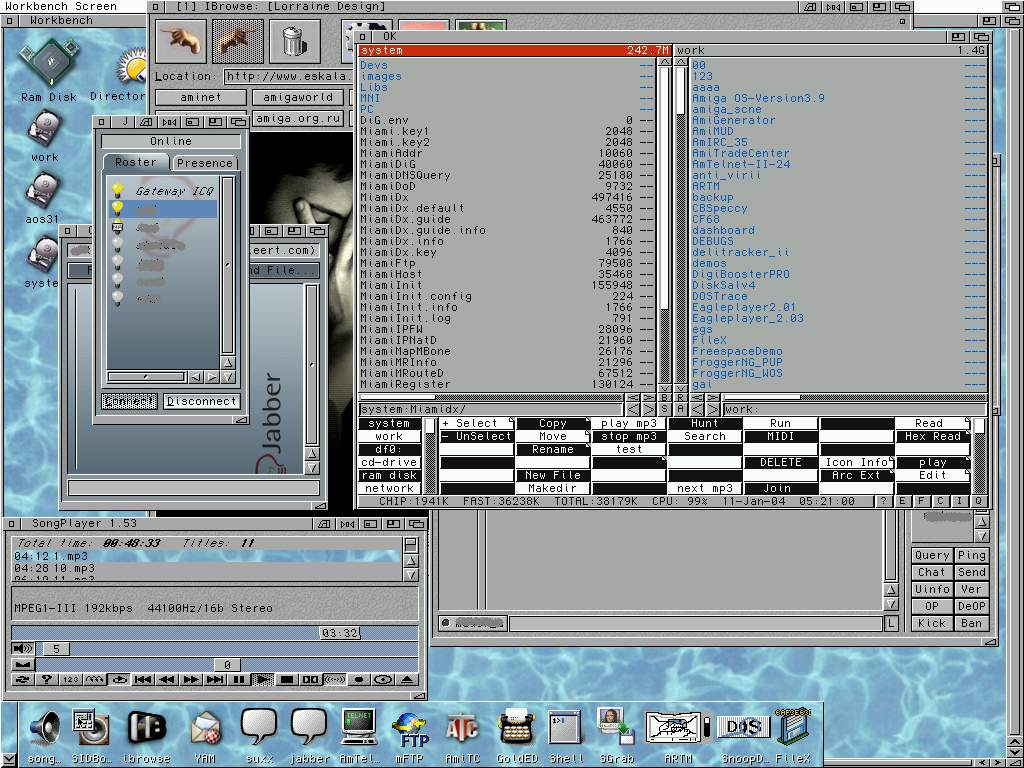Click the SongPlayer playlist down arrow

click(x=411, y=575)
